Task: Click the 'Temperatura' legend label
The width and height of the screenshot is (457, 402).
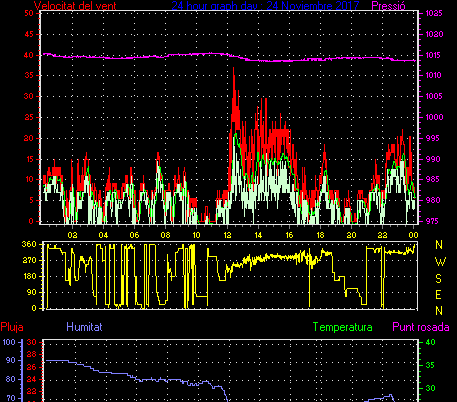Action: click(x=342, y=327)
